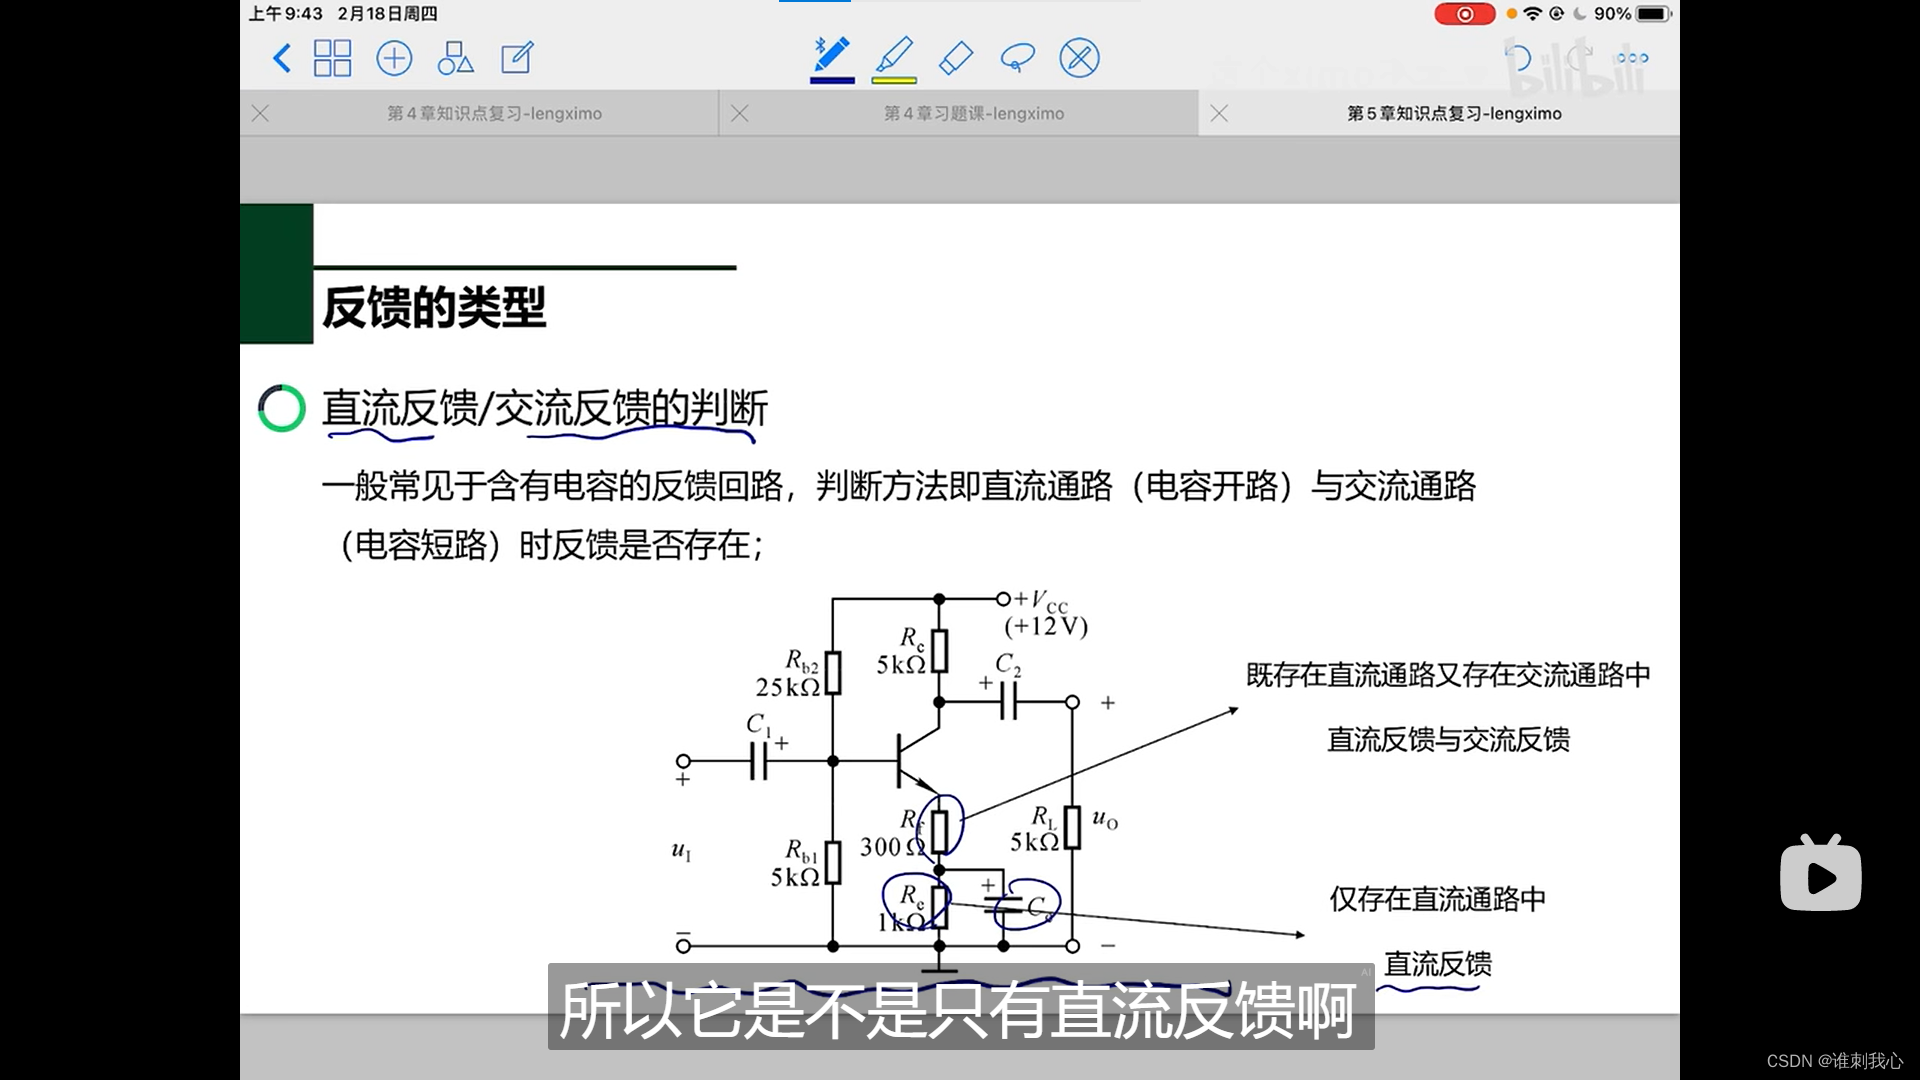Image resolution: width=1920 pixels, height=1080 pixels.
Task: Redo the last stroke
Action: tap(1578, 58)
